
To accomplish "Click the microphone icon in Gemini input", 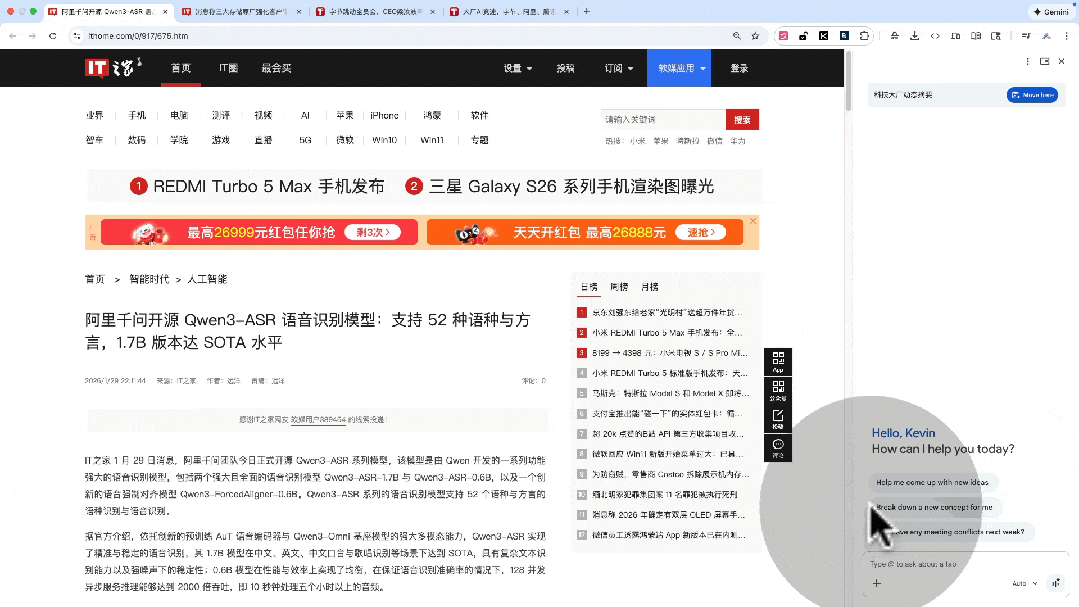I will point(1054,583).
